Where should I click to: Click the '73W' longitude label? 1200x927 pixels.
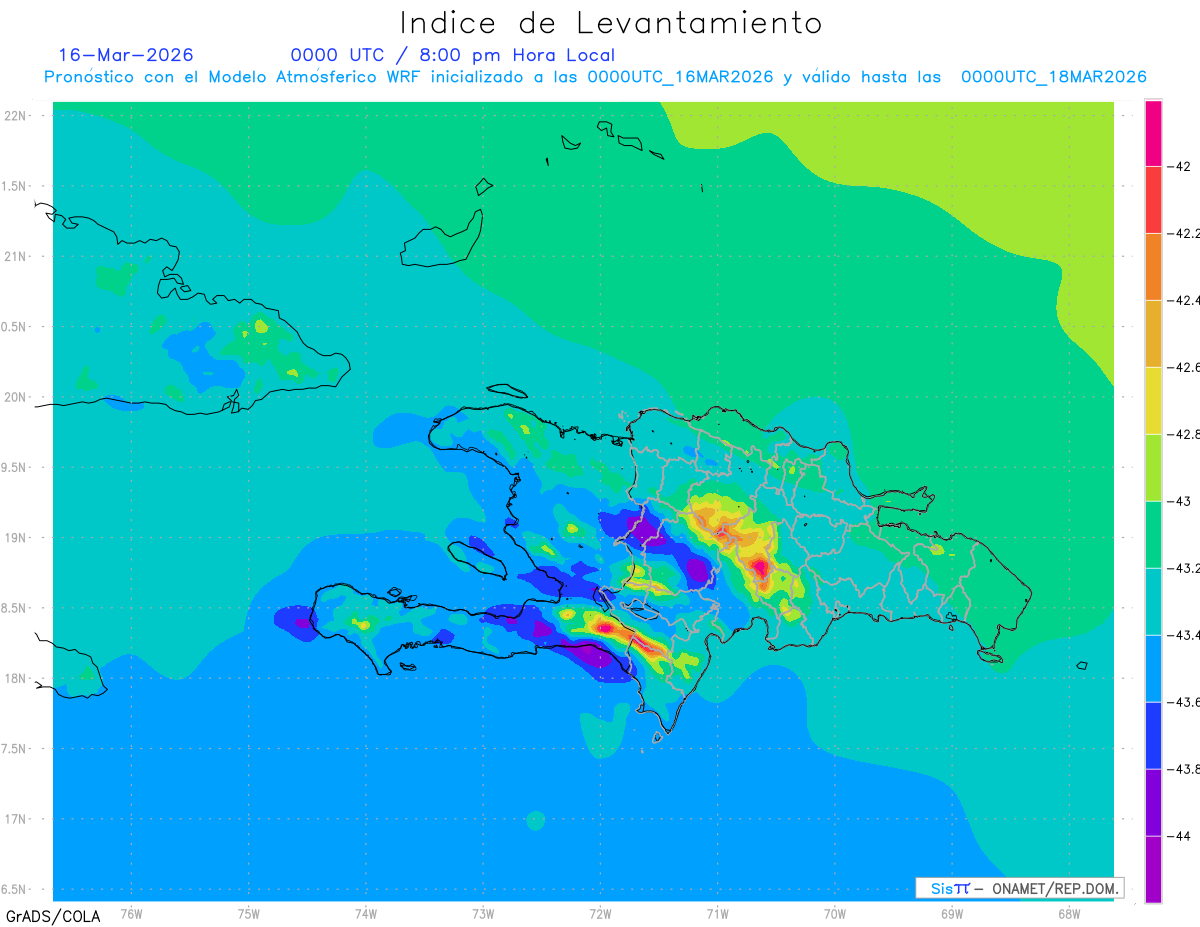(x=483, y=914)
